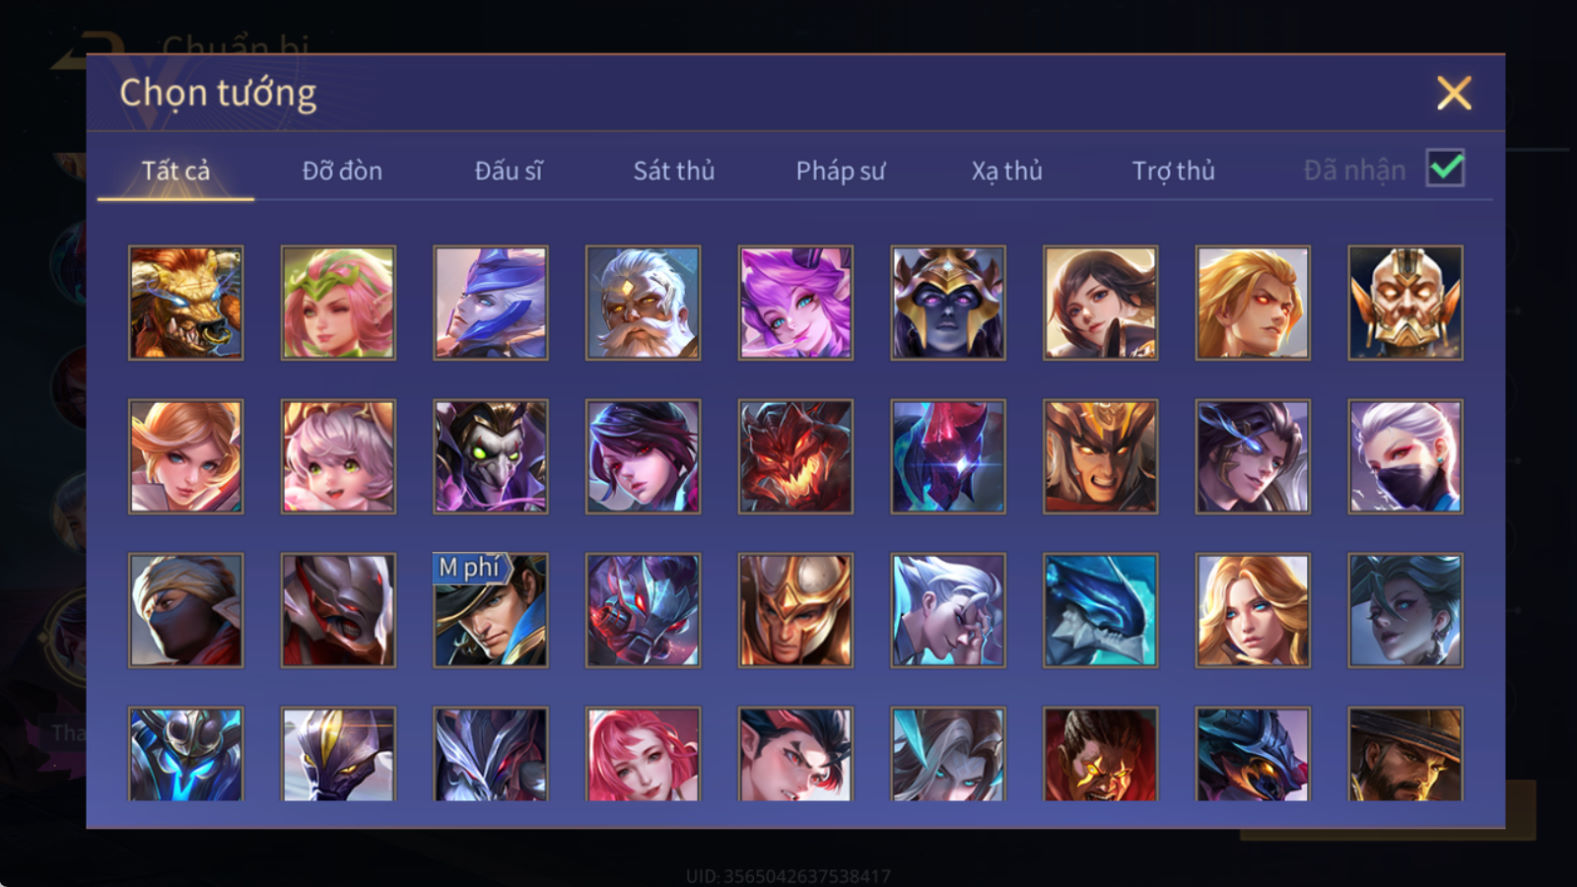
Task: Show the Pháp sư hero category
Action: 840,171
